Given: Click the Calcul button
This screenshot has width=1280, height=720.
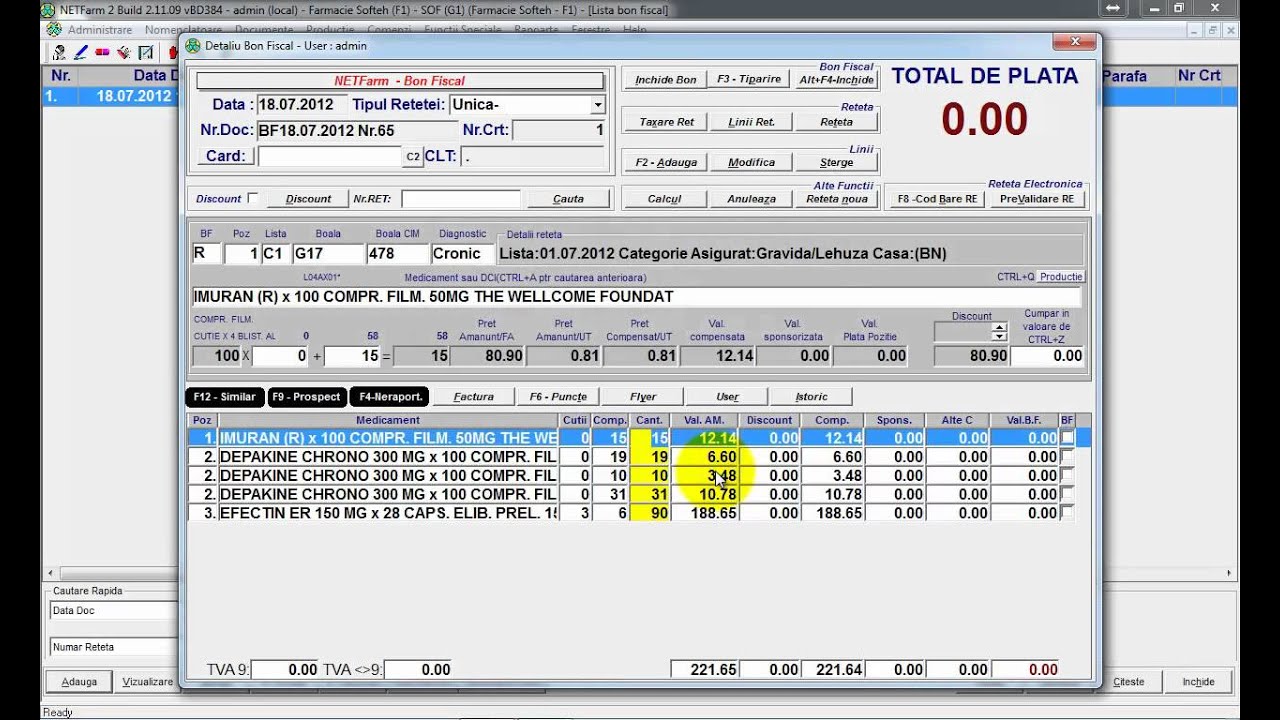Looking at the screenshot, I should [664, 199].
